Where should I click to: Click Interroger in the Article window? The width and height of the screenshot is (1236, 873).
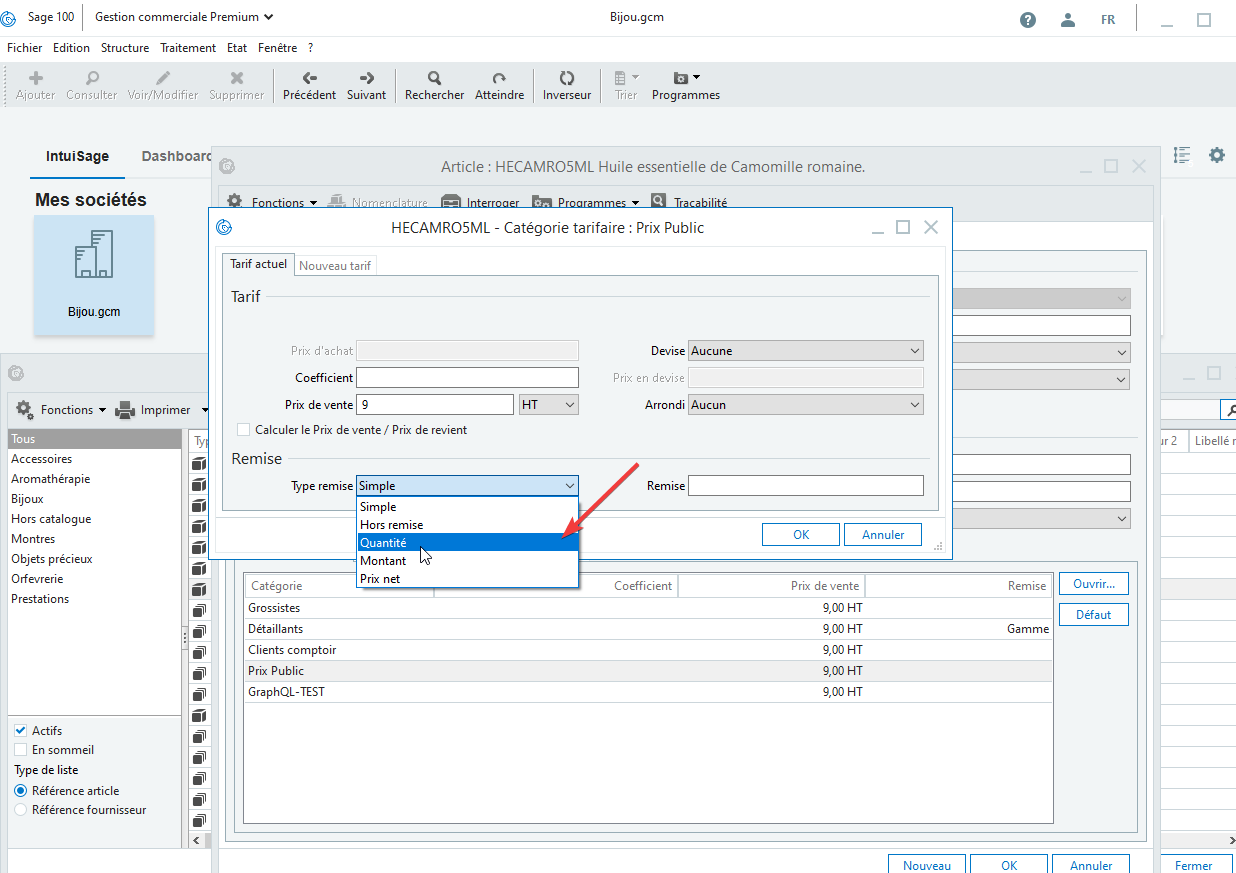(481, 202)
